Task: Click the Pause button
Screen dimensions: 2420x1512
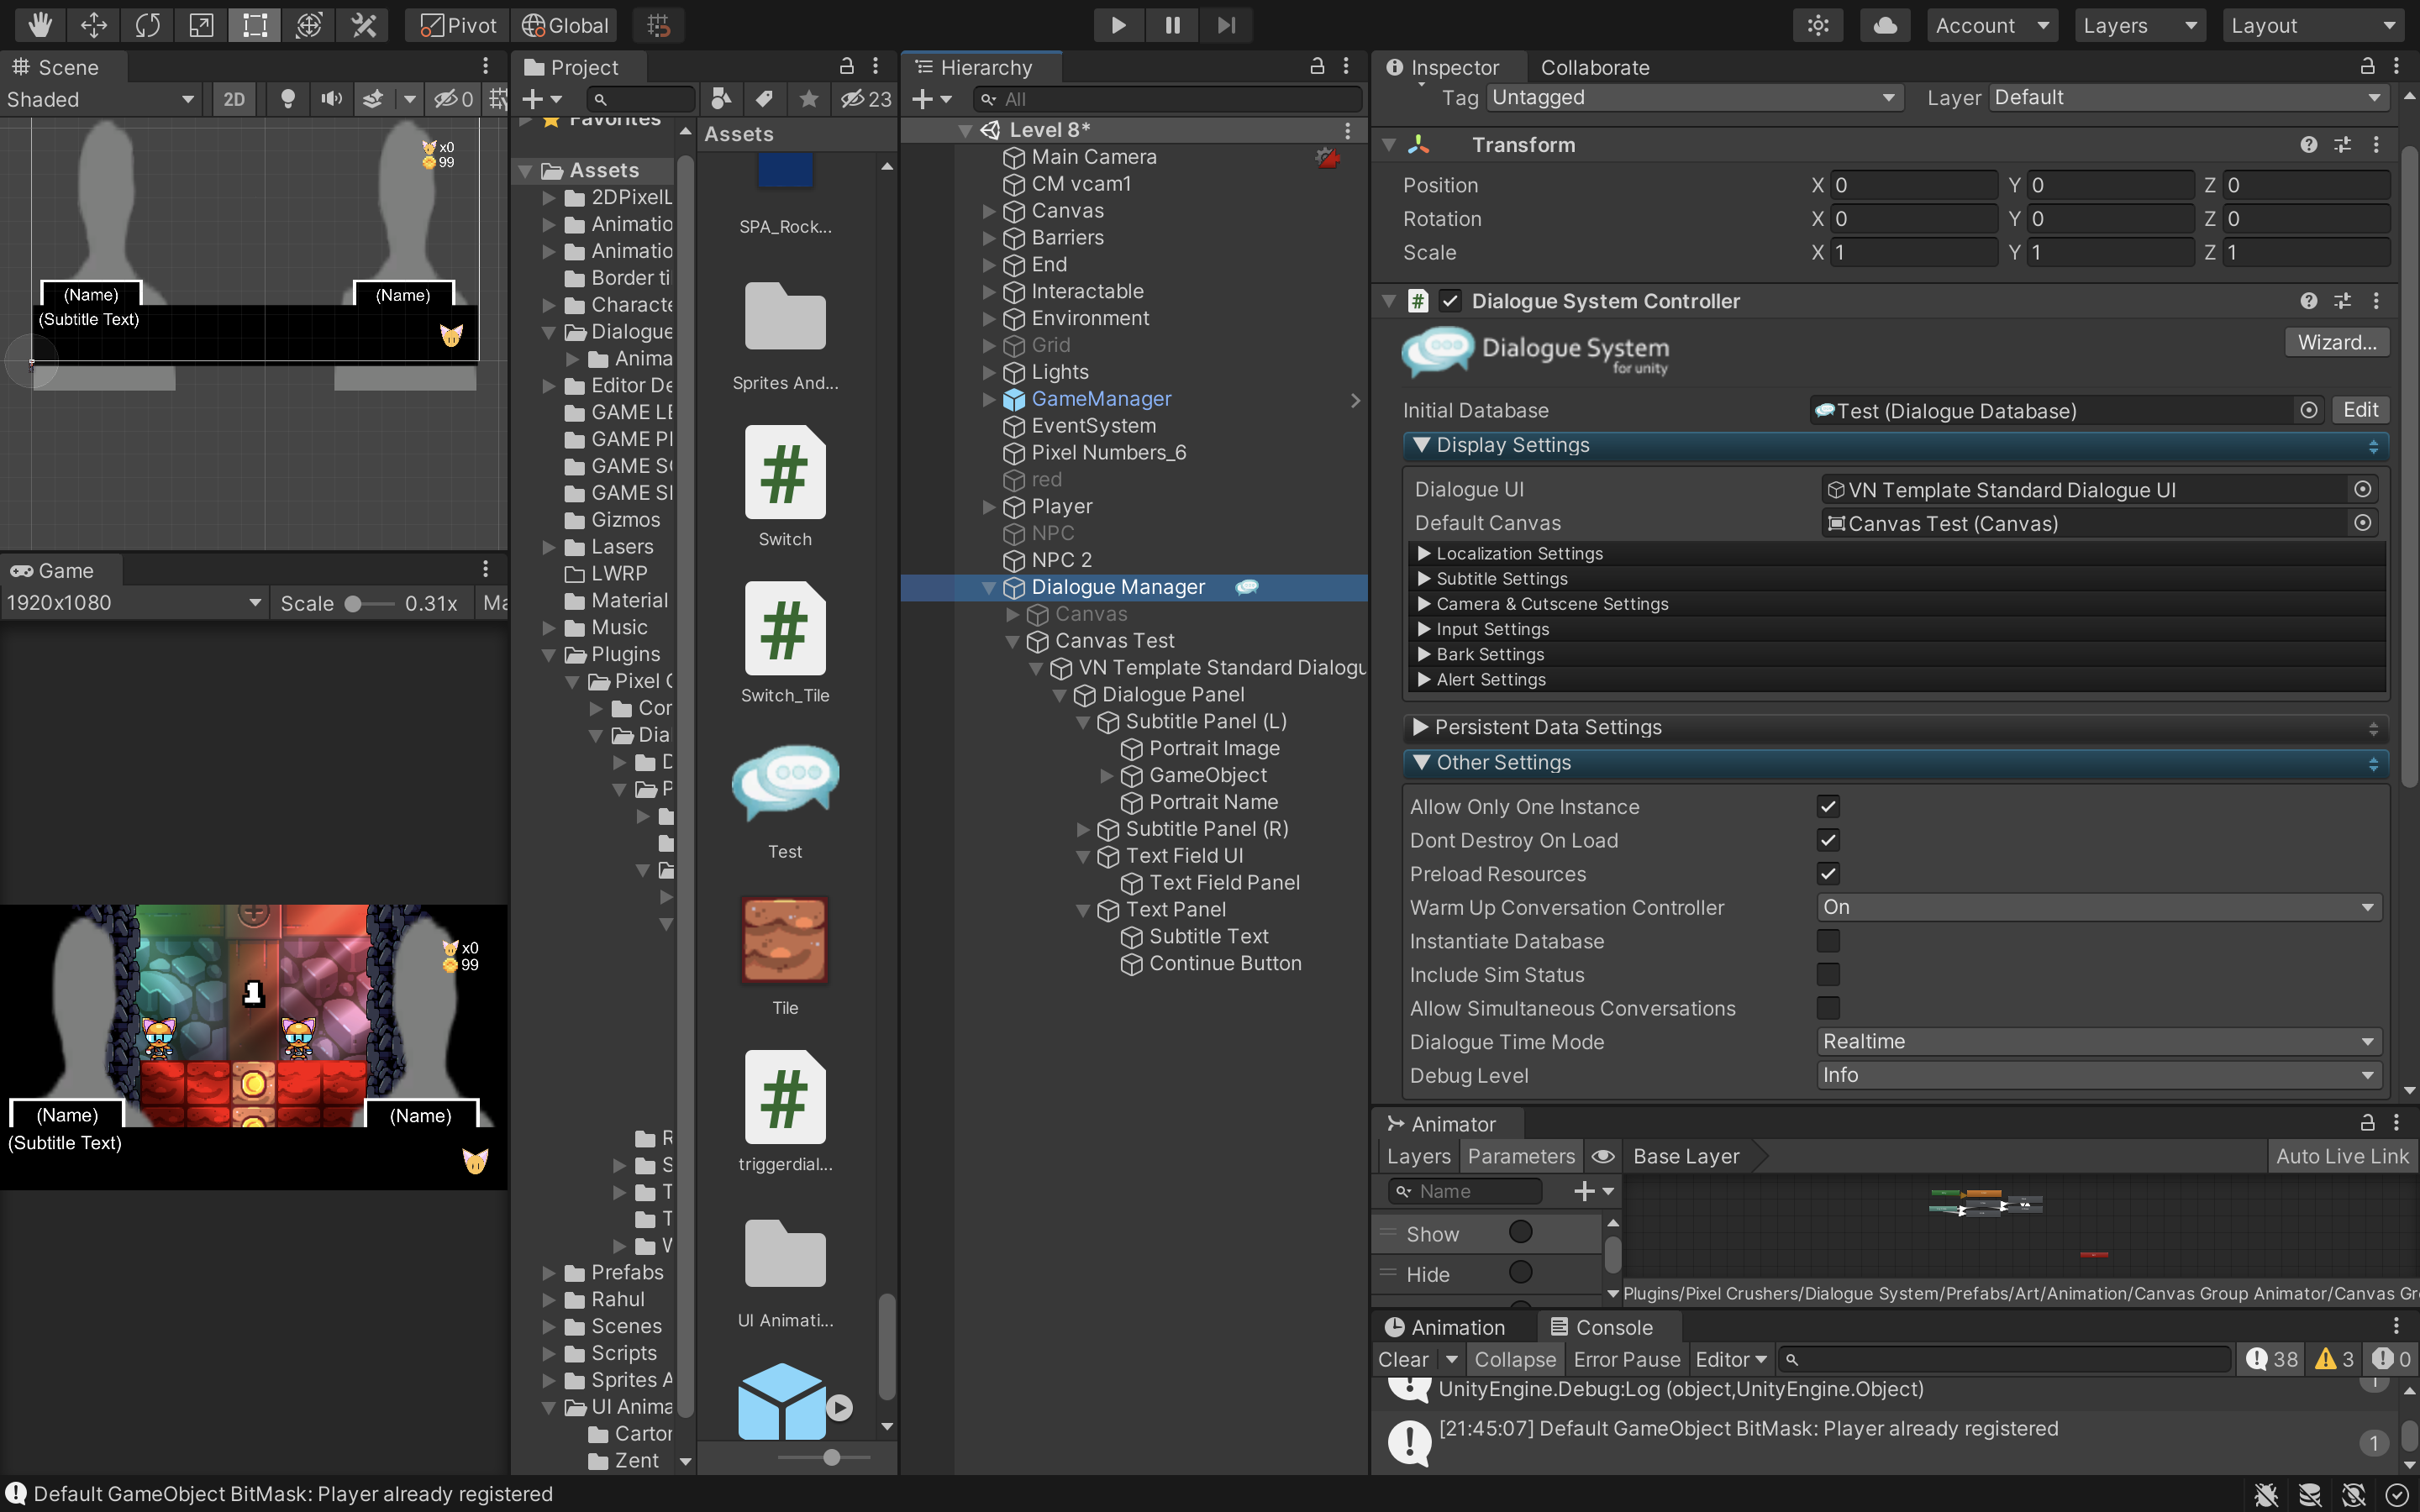Action: (1172, 25)
